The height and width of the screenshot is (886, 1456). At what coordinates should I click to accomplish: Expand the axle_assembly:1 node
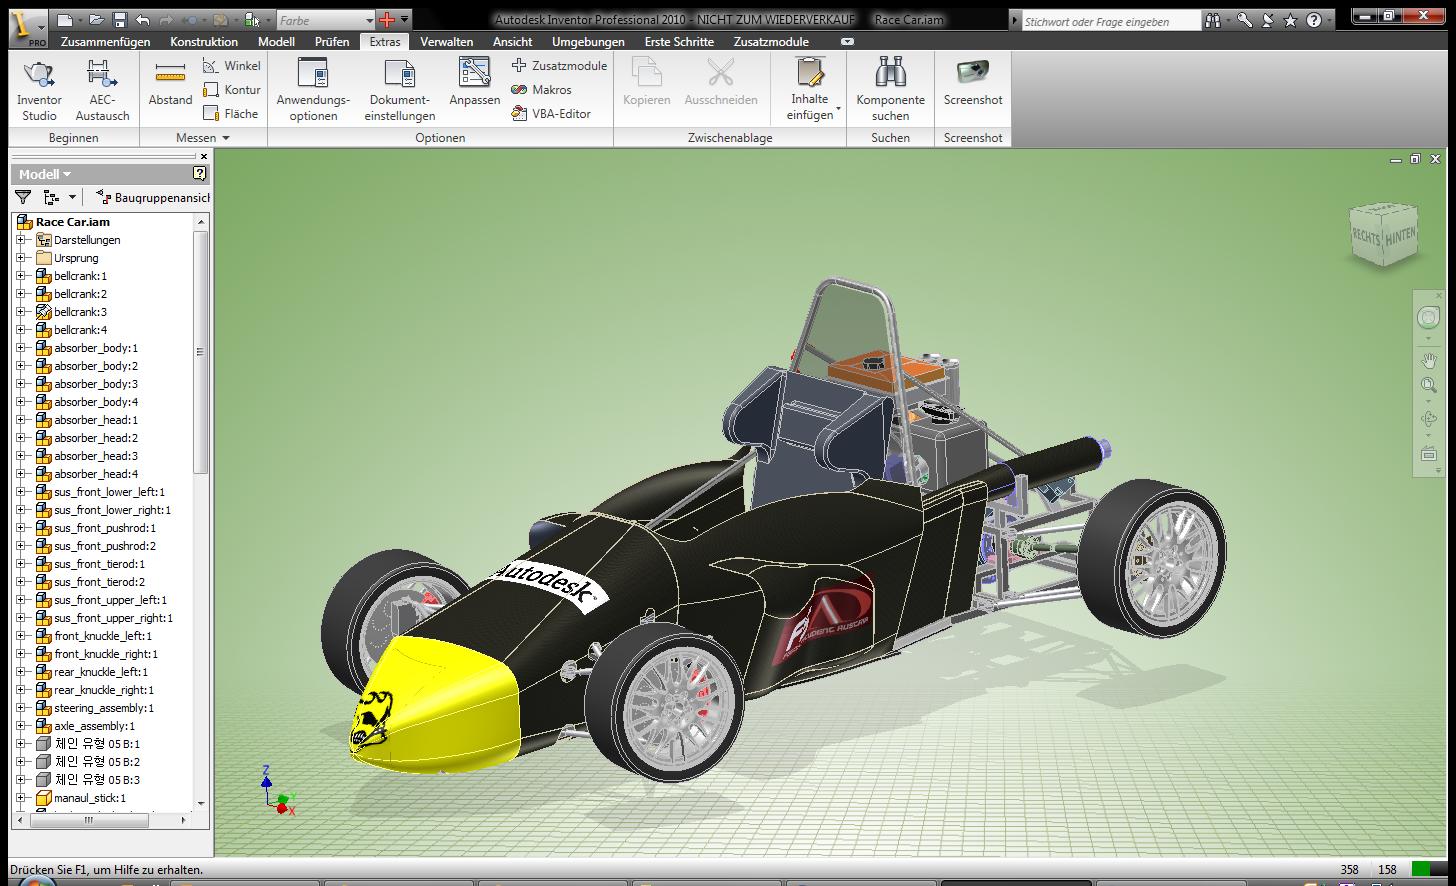(20, 726)
